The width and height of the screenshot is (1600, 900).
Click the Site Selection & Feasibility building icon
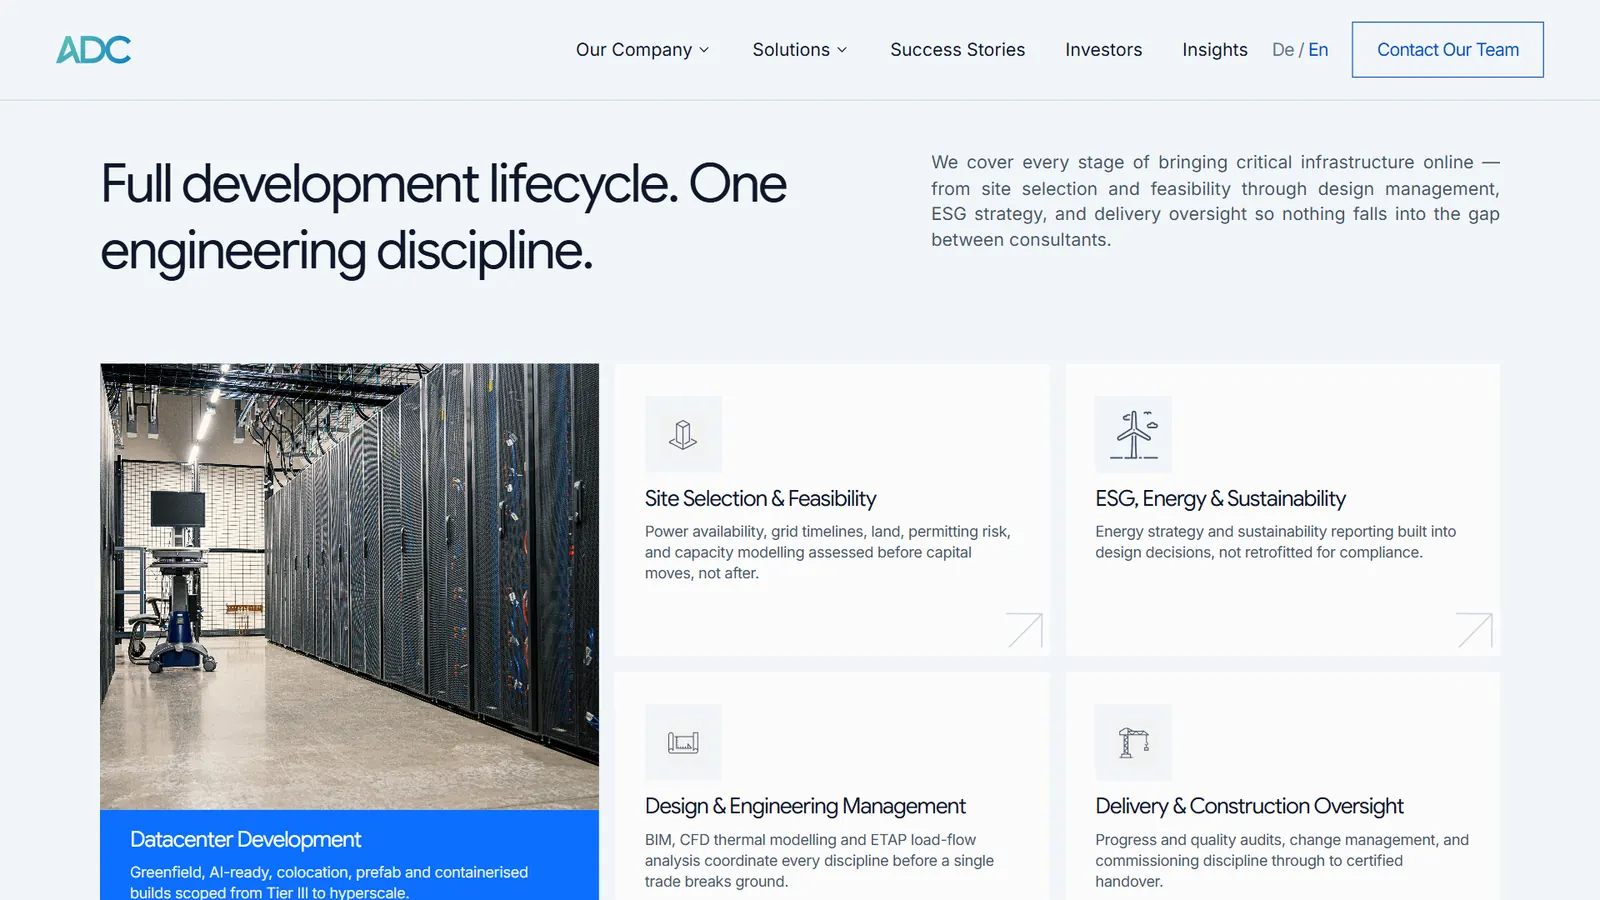(x=683, y=434)
